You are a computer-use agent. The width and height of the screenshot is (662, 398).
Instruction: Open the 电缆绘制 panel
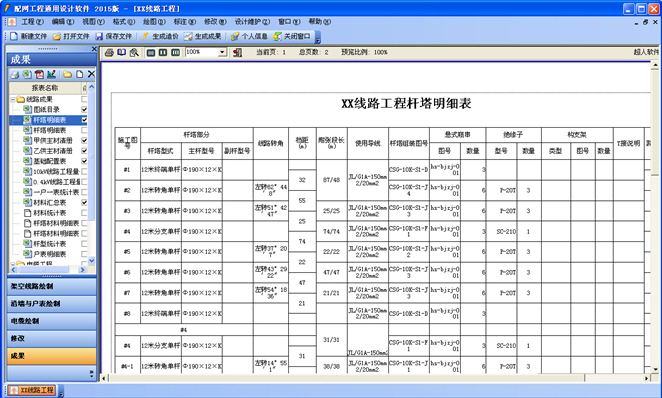52,321
